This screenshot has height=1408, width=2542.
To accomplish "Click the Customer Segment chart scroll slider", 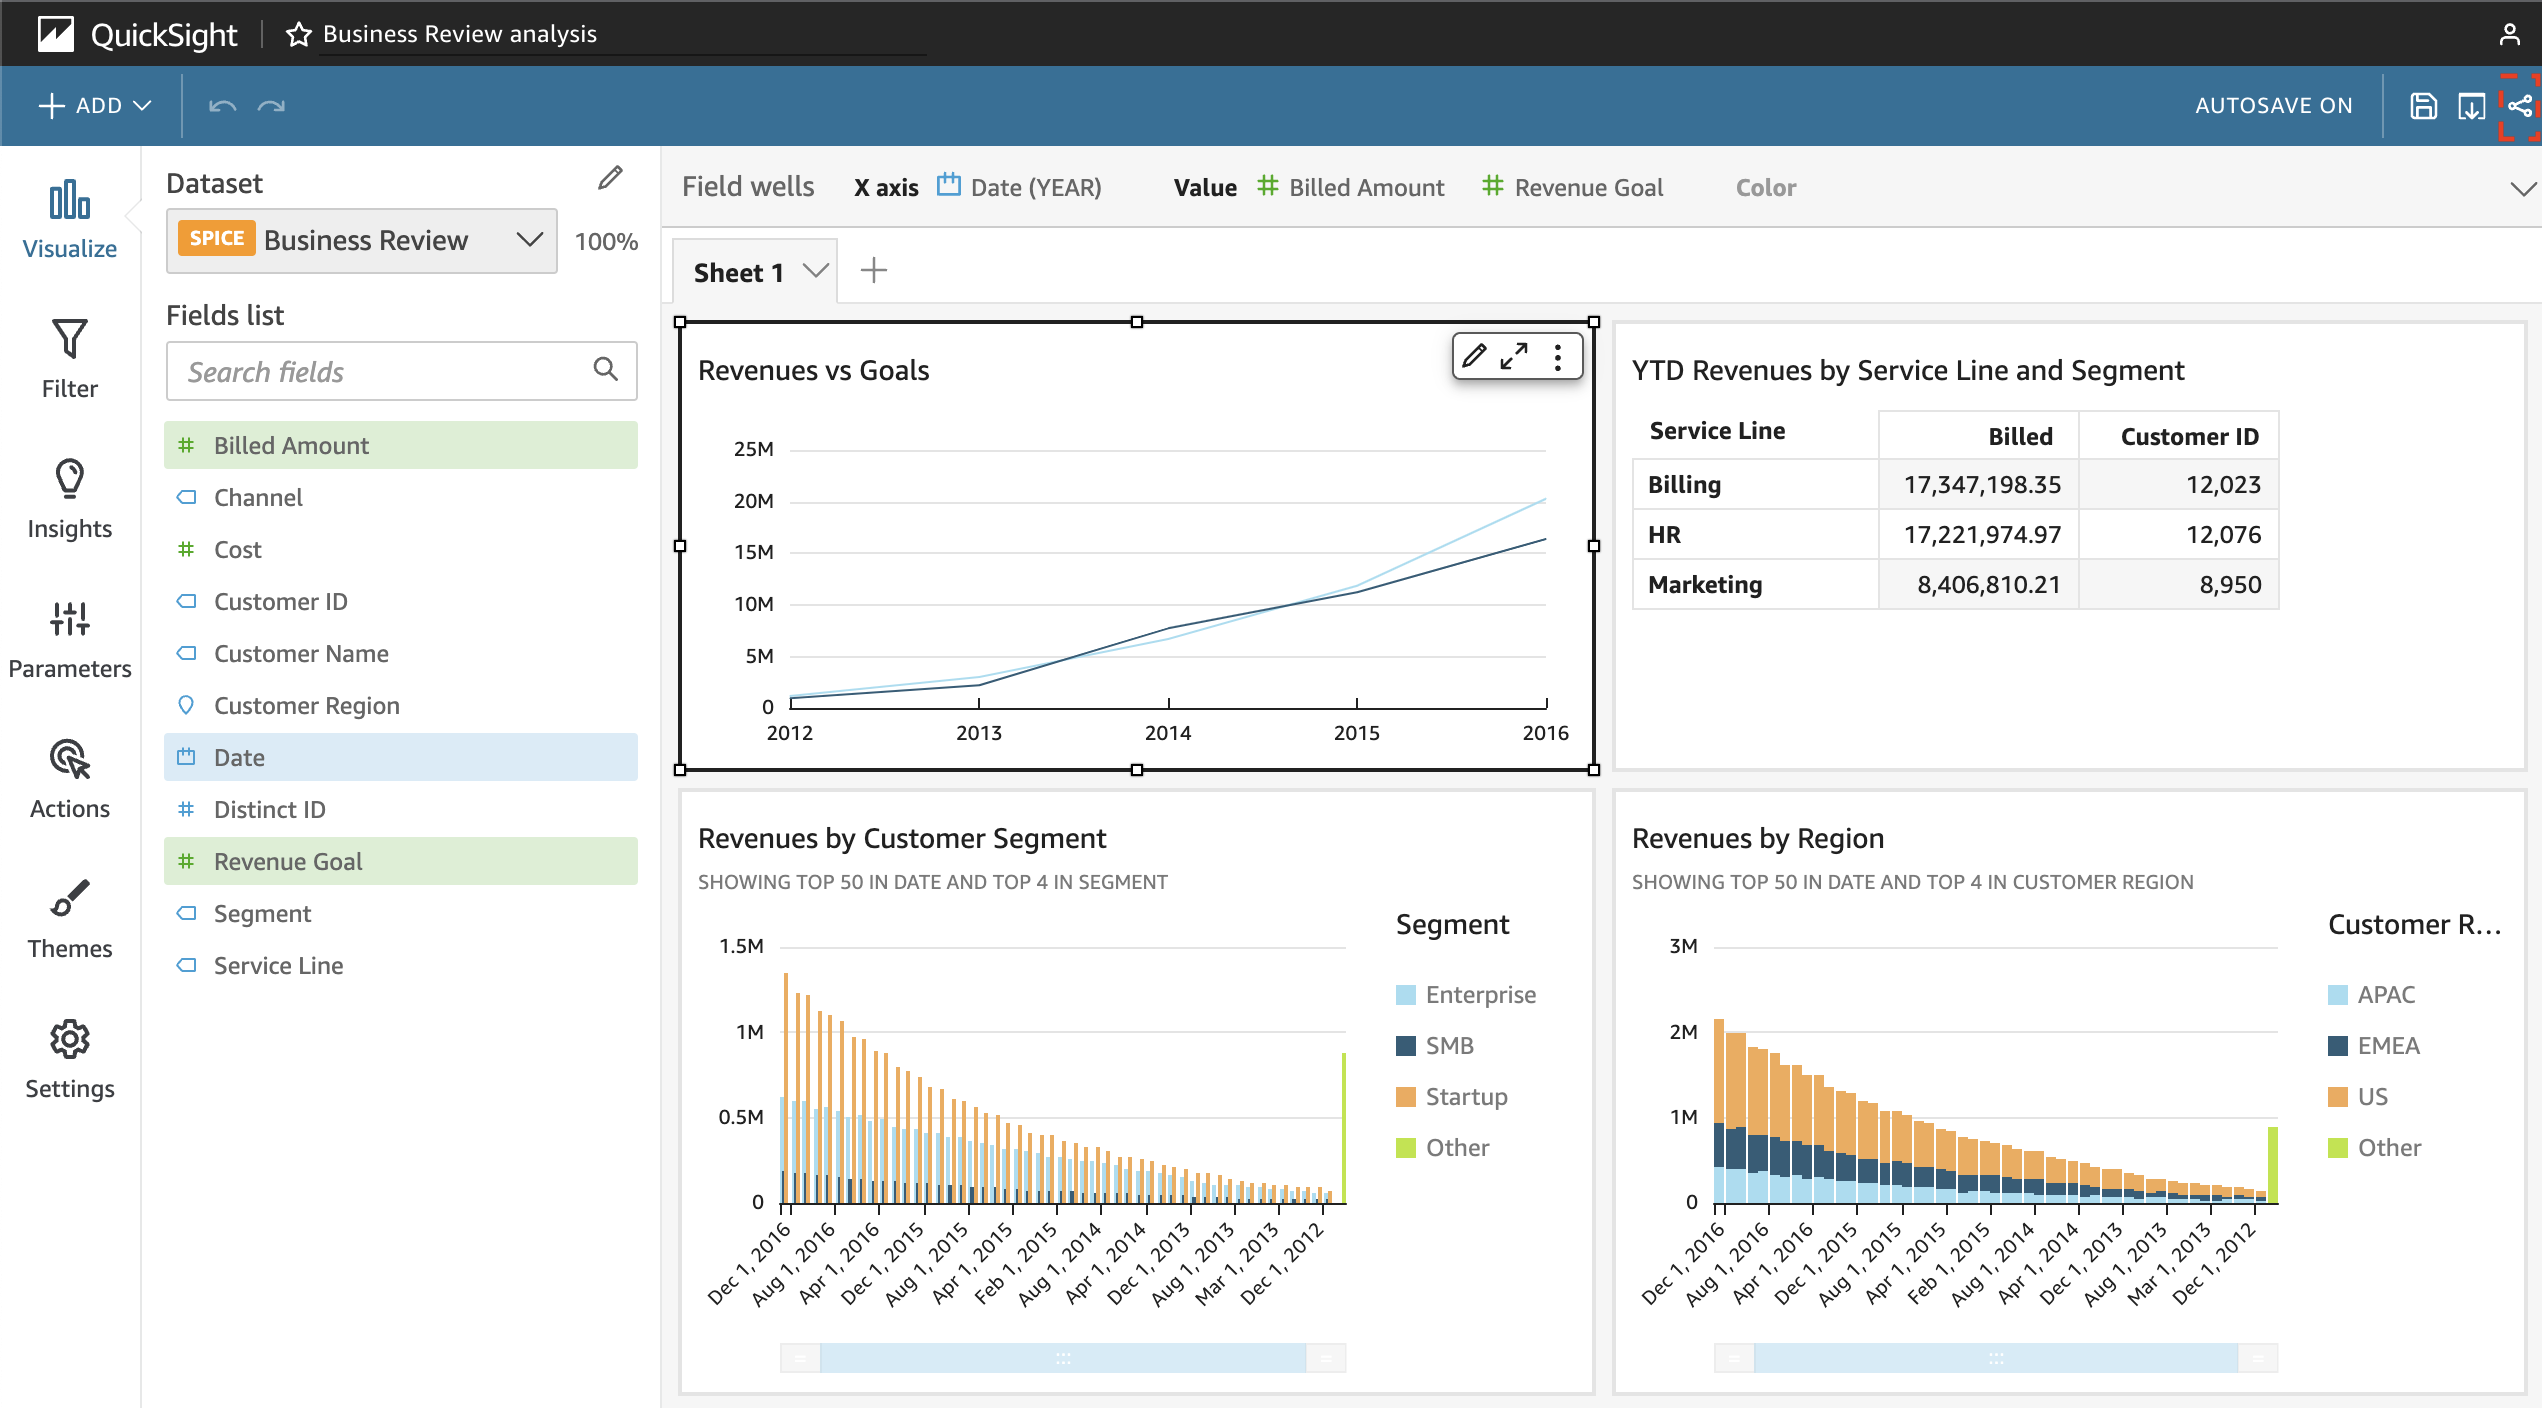I will pos(1063,1358).
